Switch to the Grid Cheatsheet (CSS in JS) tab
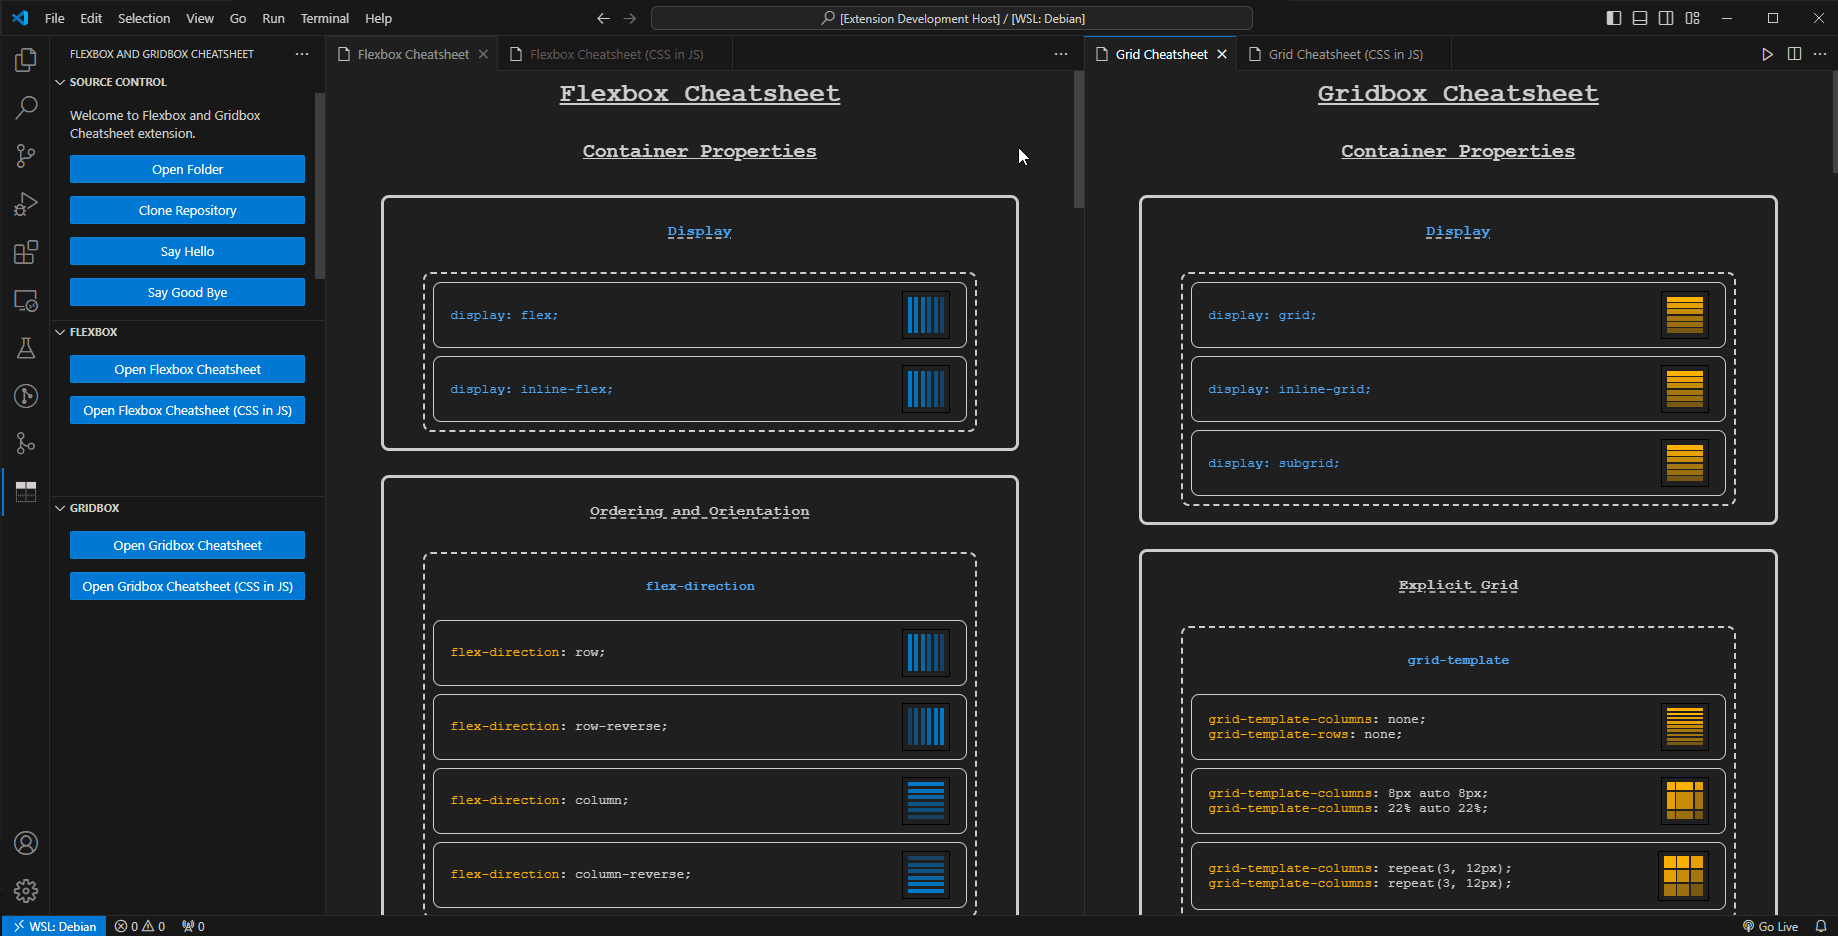This screenshot has width=1838, height=936. 1345,54
